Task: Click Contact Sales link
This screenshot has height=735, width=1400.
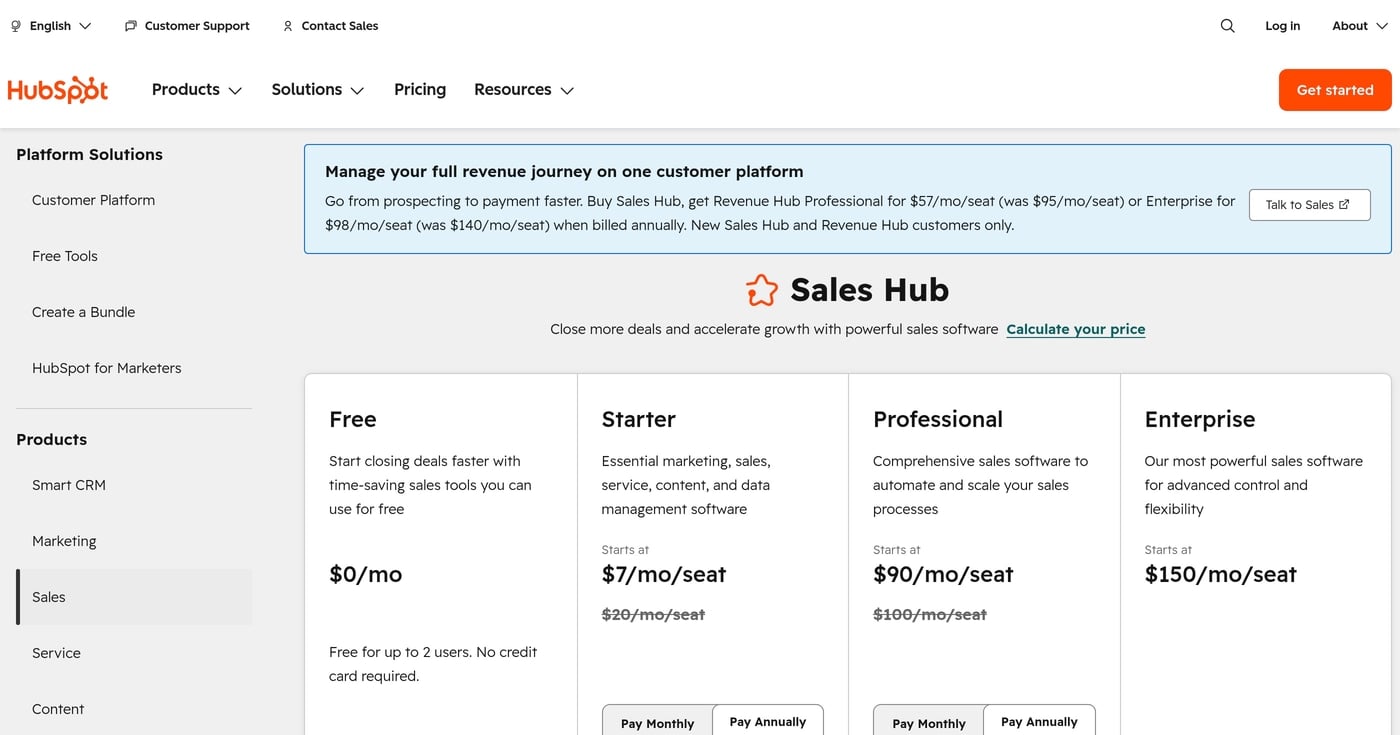Action: 340,26
